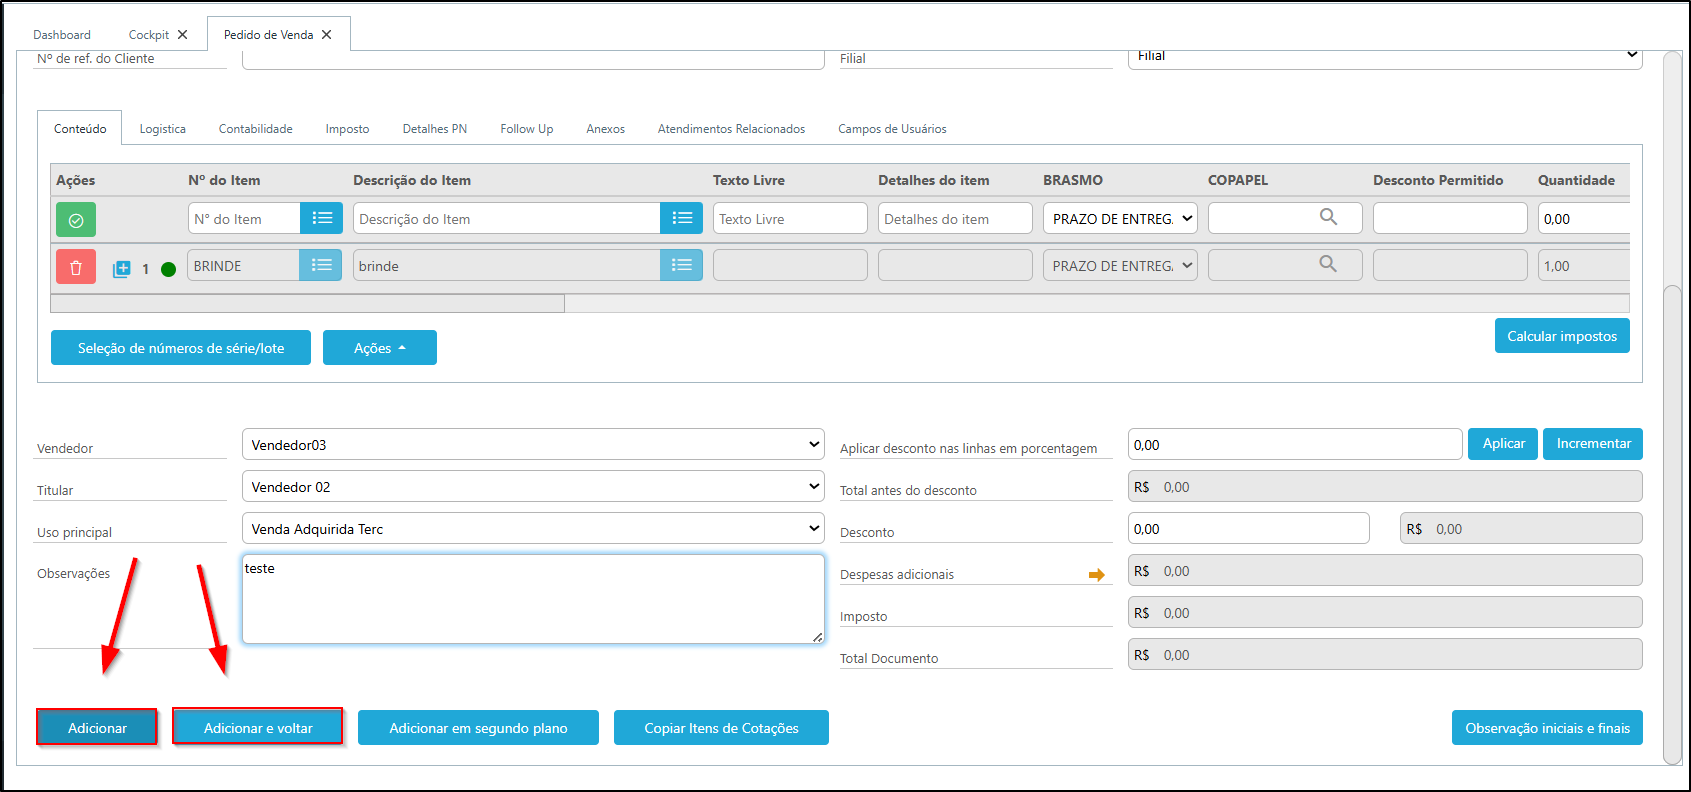Click Adicionar e voltar button
The width and height of the screenshot is (1691, 792).
click(x=258, y=727)
